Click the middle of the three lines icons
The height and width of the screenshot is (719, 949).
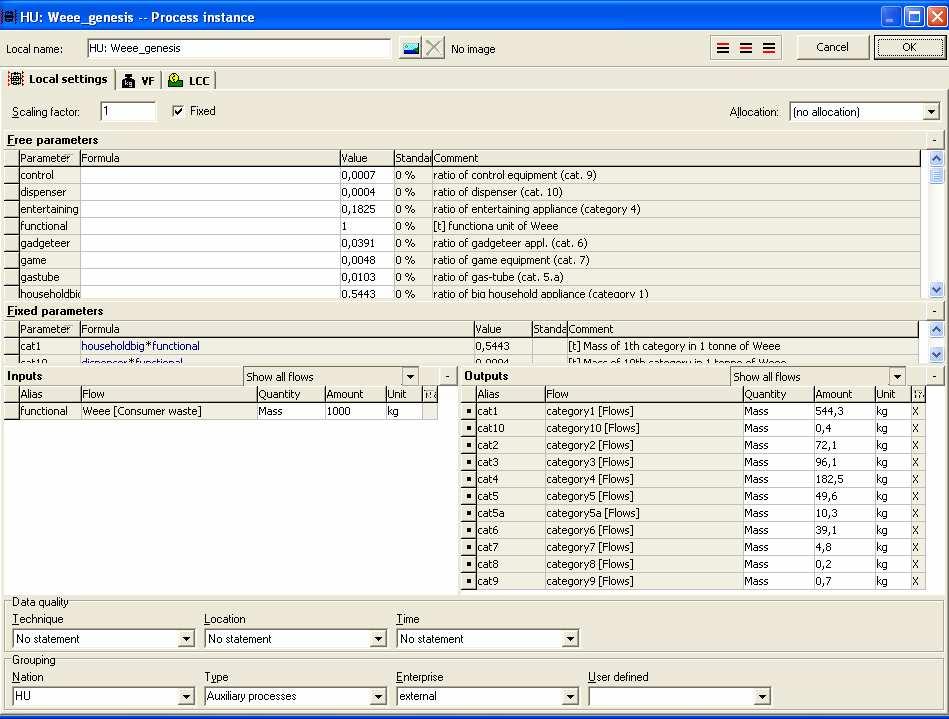(x=746, y=48)
